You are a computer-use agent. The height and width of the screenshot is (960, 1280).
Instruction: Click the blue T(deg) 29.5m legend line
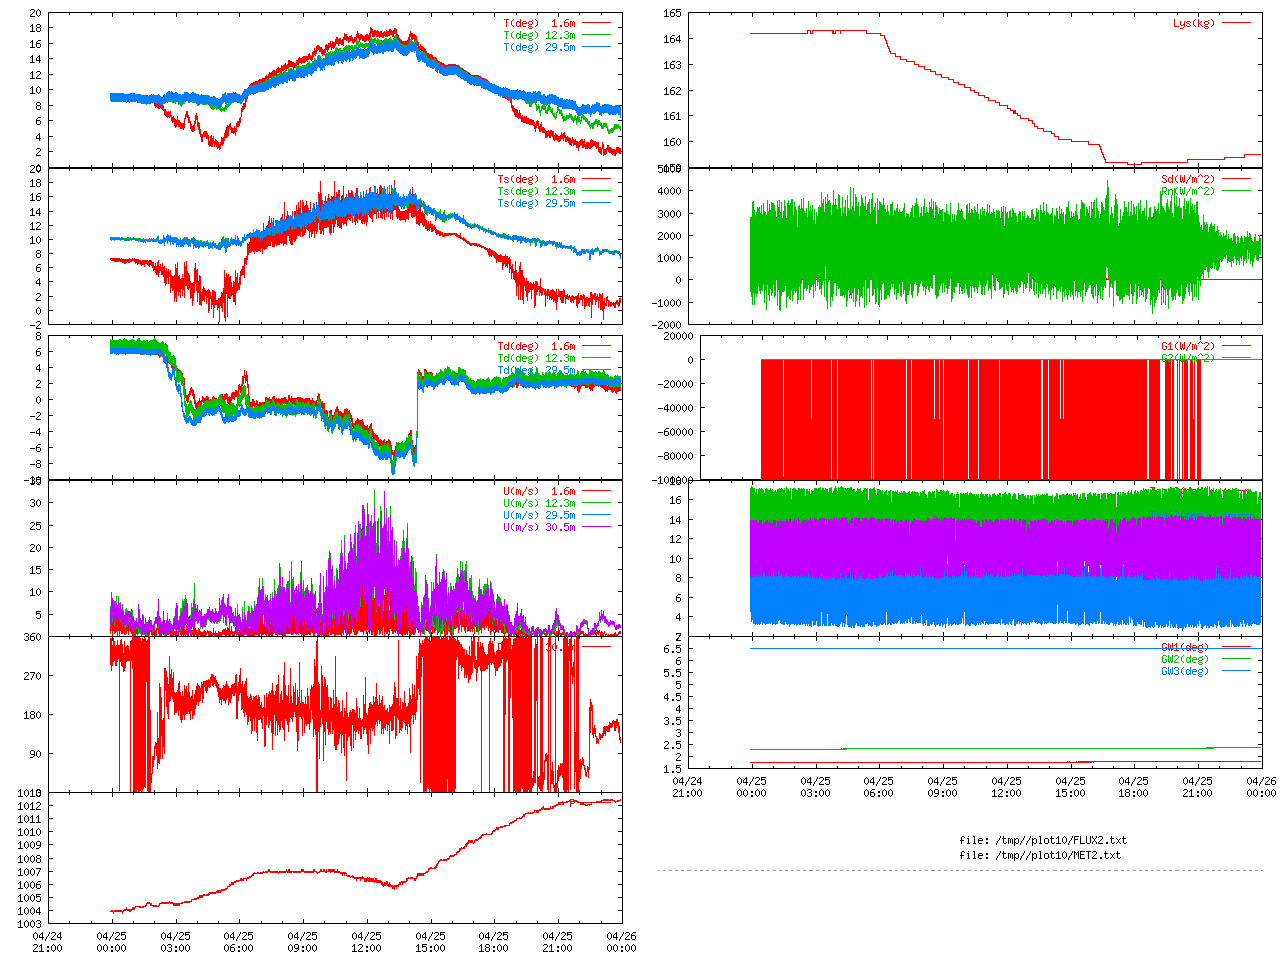pyautogui.click(x=596, y=47)
